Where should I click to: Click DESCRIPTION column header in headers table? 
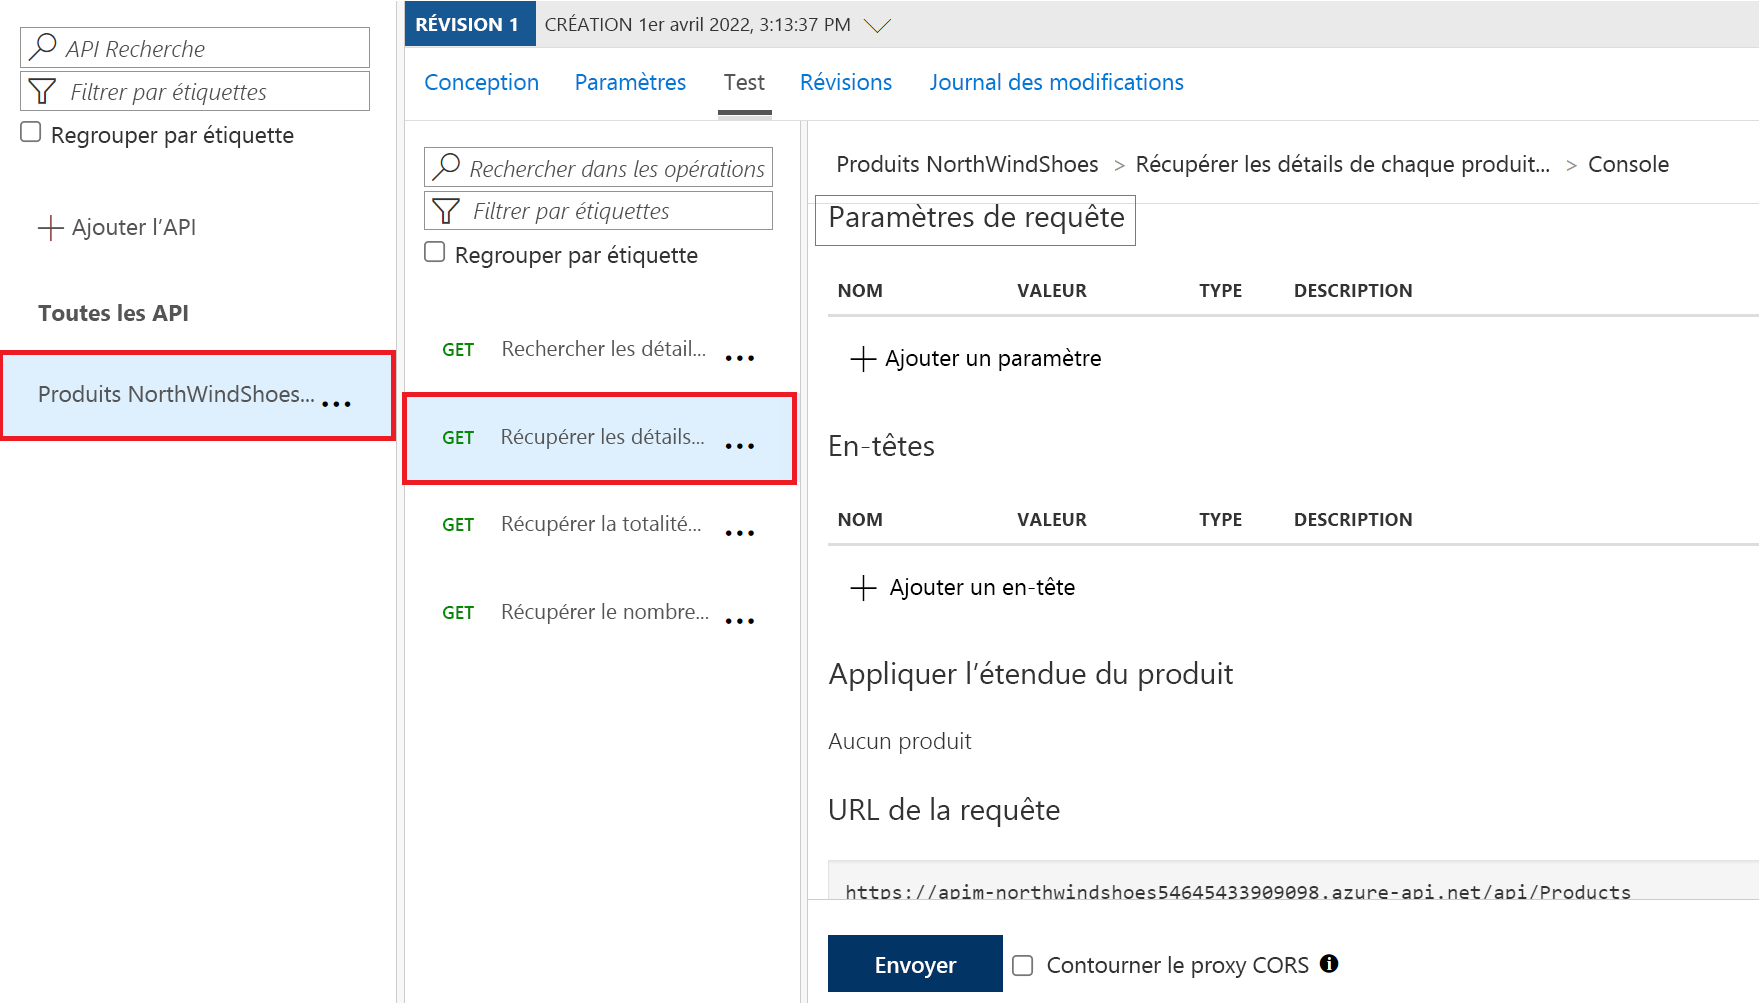tap(1353, 519)
